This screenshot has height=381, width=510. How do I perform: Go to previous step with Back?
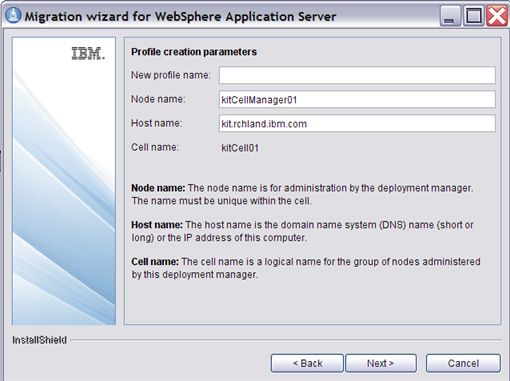tap(307, 363)
